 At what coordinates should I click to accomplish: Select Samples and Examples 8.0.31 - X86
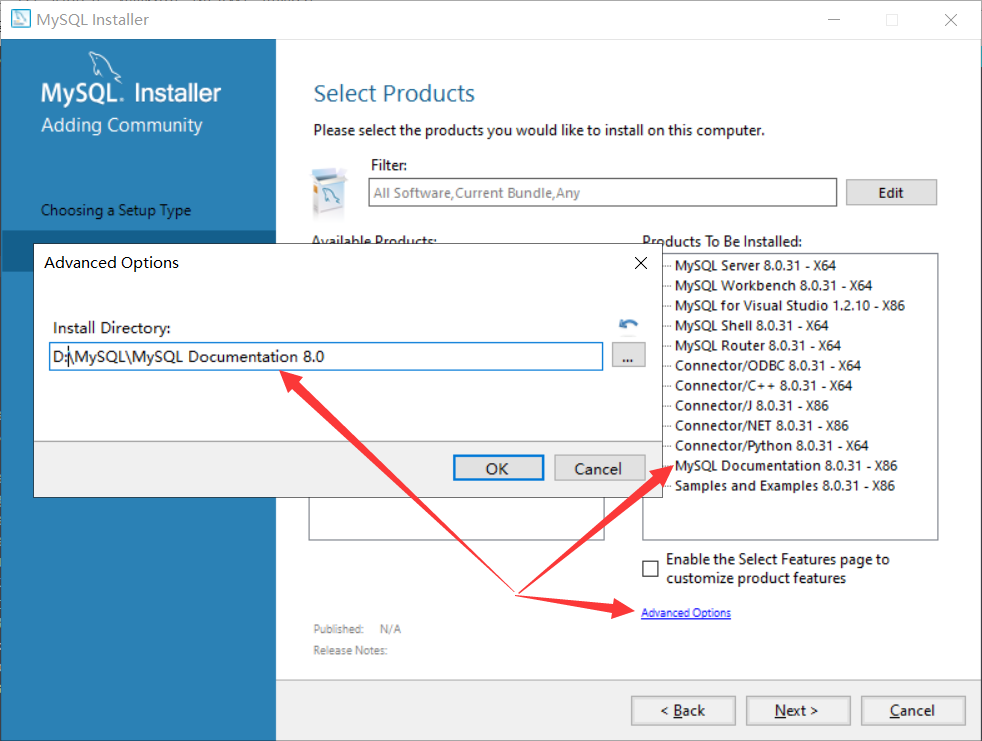[785, 486]
